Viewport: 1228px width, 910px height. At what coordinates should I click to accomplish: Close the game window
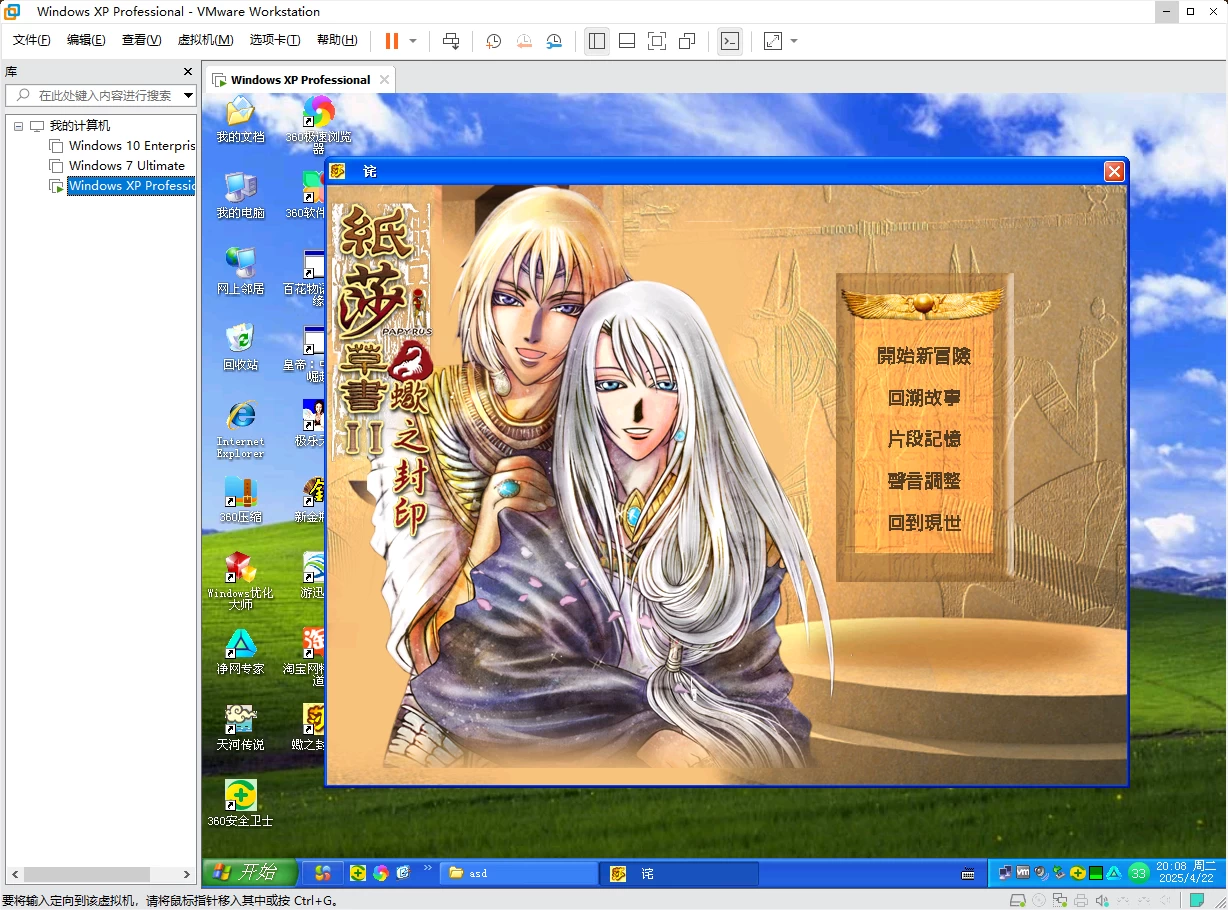tap(1114, 172)
